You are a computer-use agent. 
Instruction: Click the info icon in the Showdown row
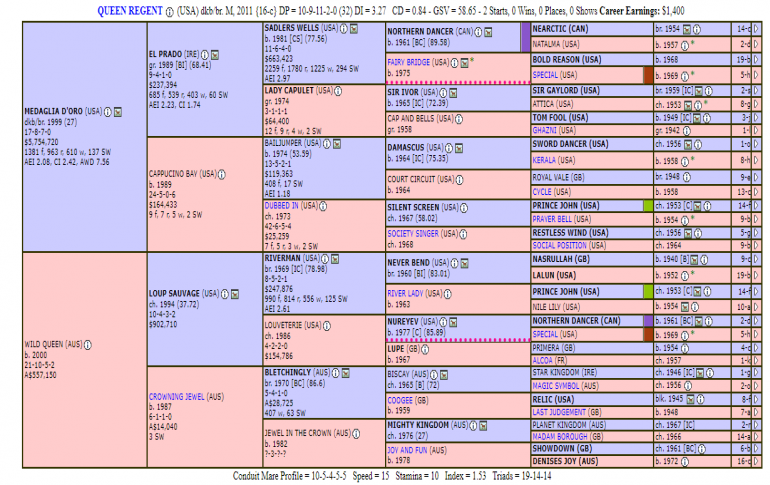[702, 449]
